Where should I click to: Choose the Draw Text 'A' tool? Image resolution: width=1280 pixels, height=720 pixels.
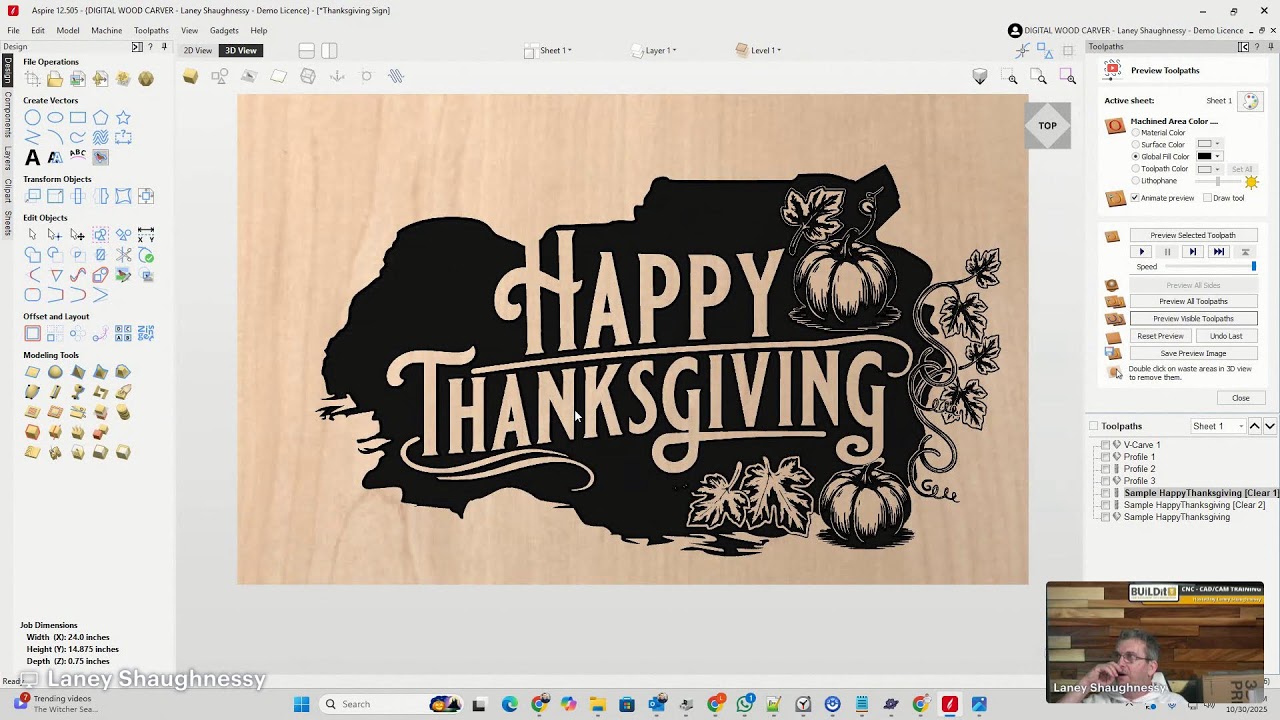pyautogui.click(x=33, y=157)
